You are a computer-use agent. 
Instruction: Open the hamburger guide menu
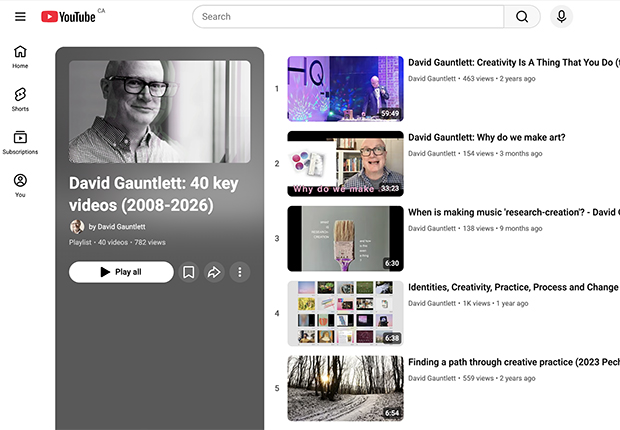(x=20, y=17)
